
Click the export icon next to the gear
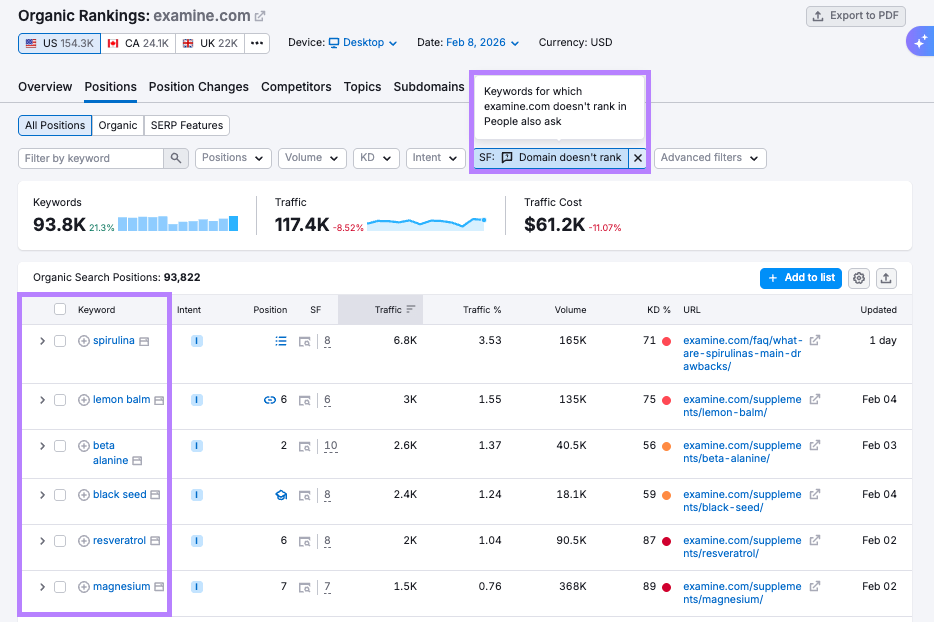coord(886,278)
